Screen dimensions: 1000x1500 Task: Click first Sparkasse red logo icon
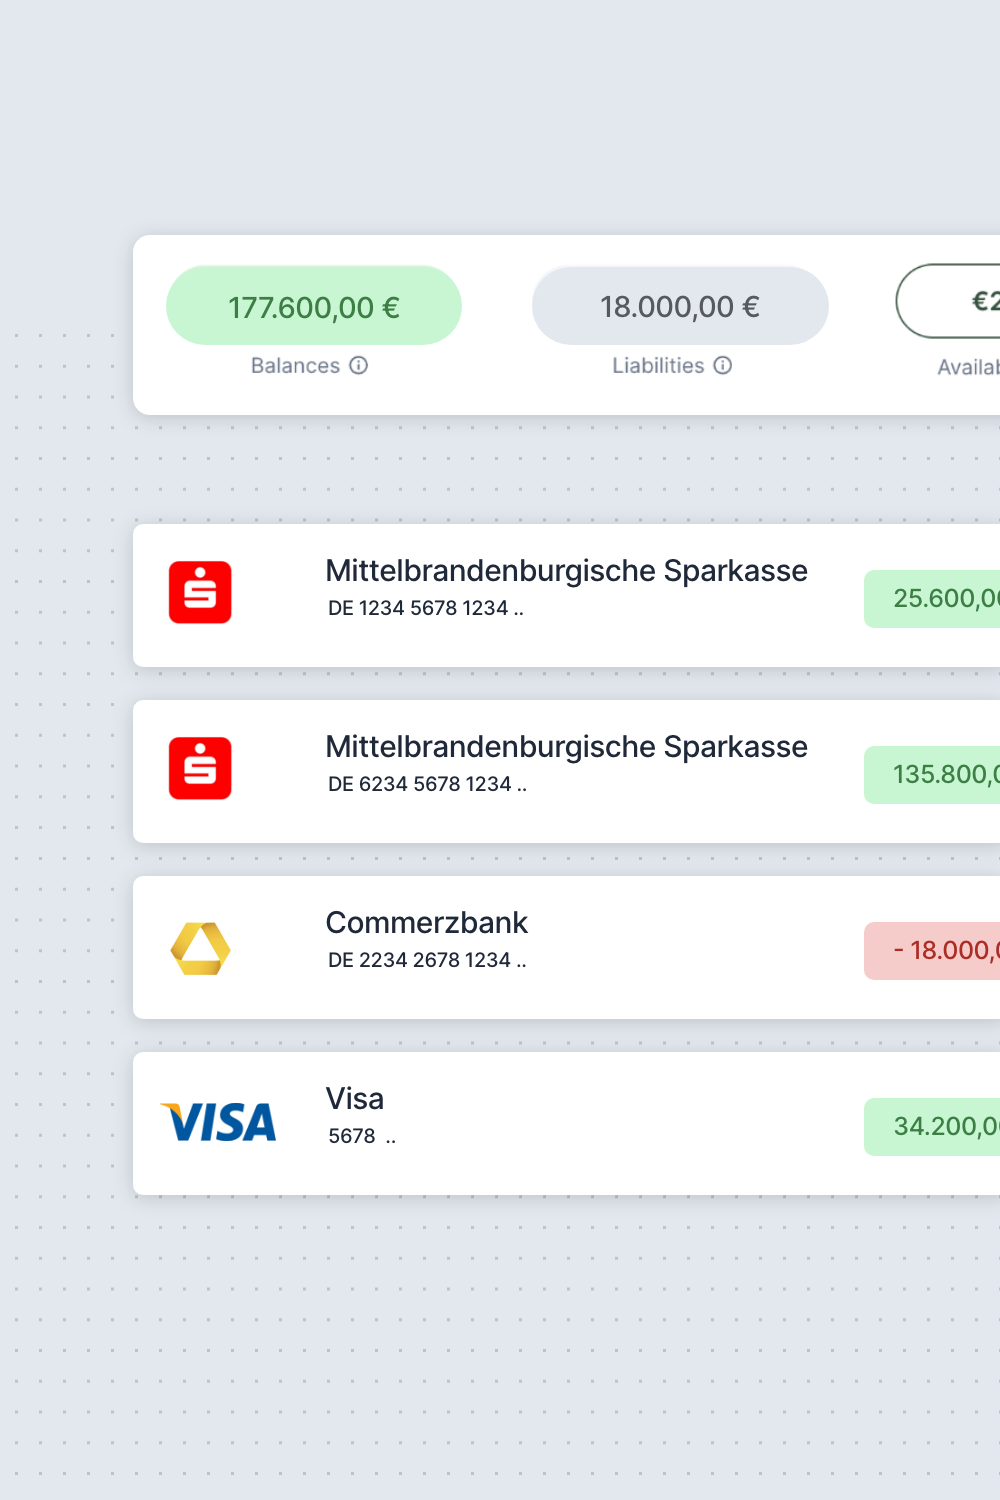pos(200,592)
